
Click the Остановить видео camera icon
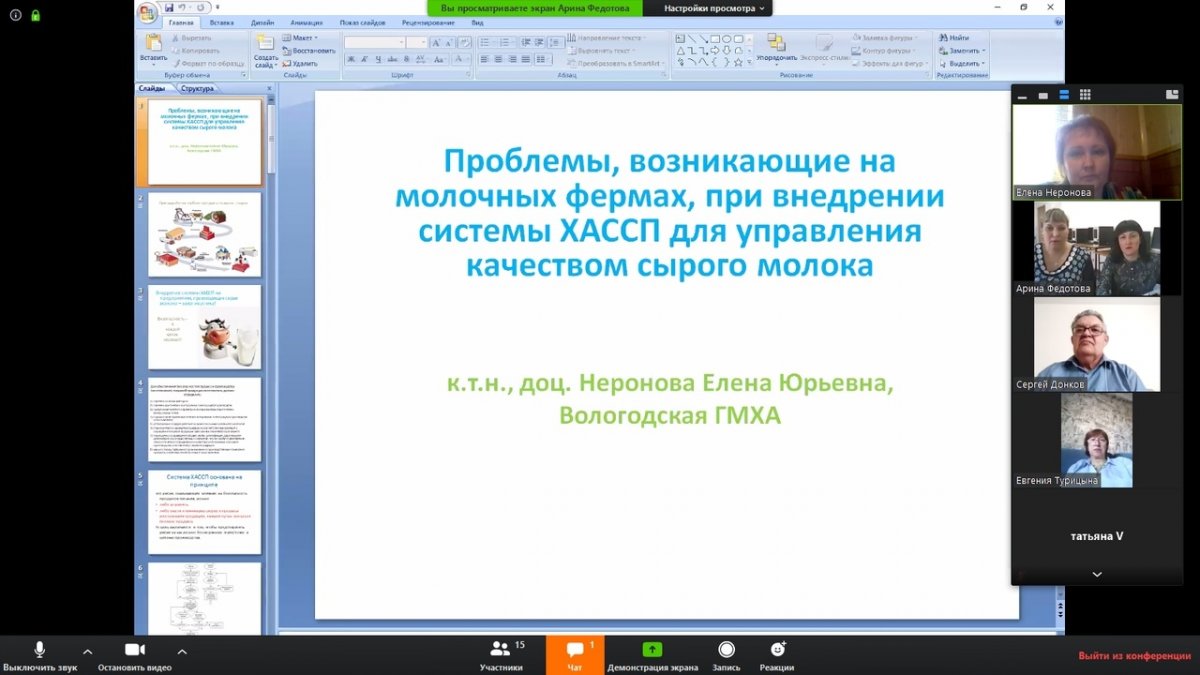134,650
